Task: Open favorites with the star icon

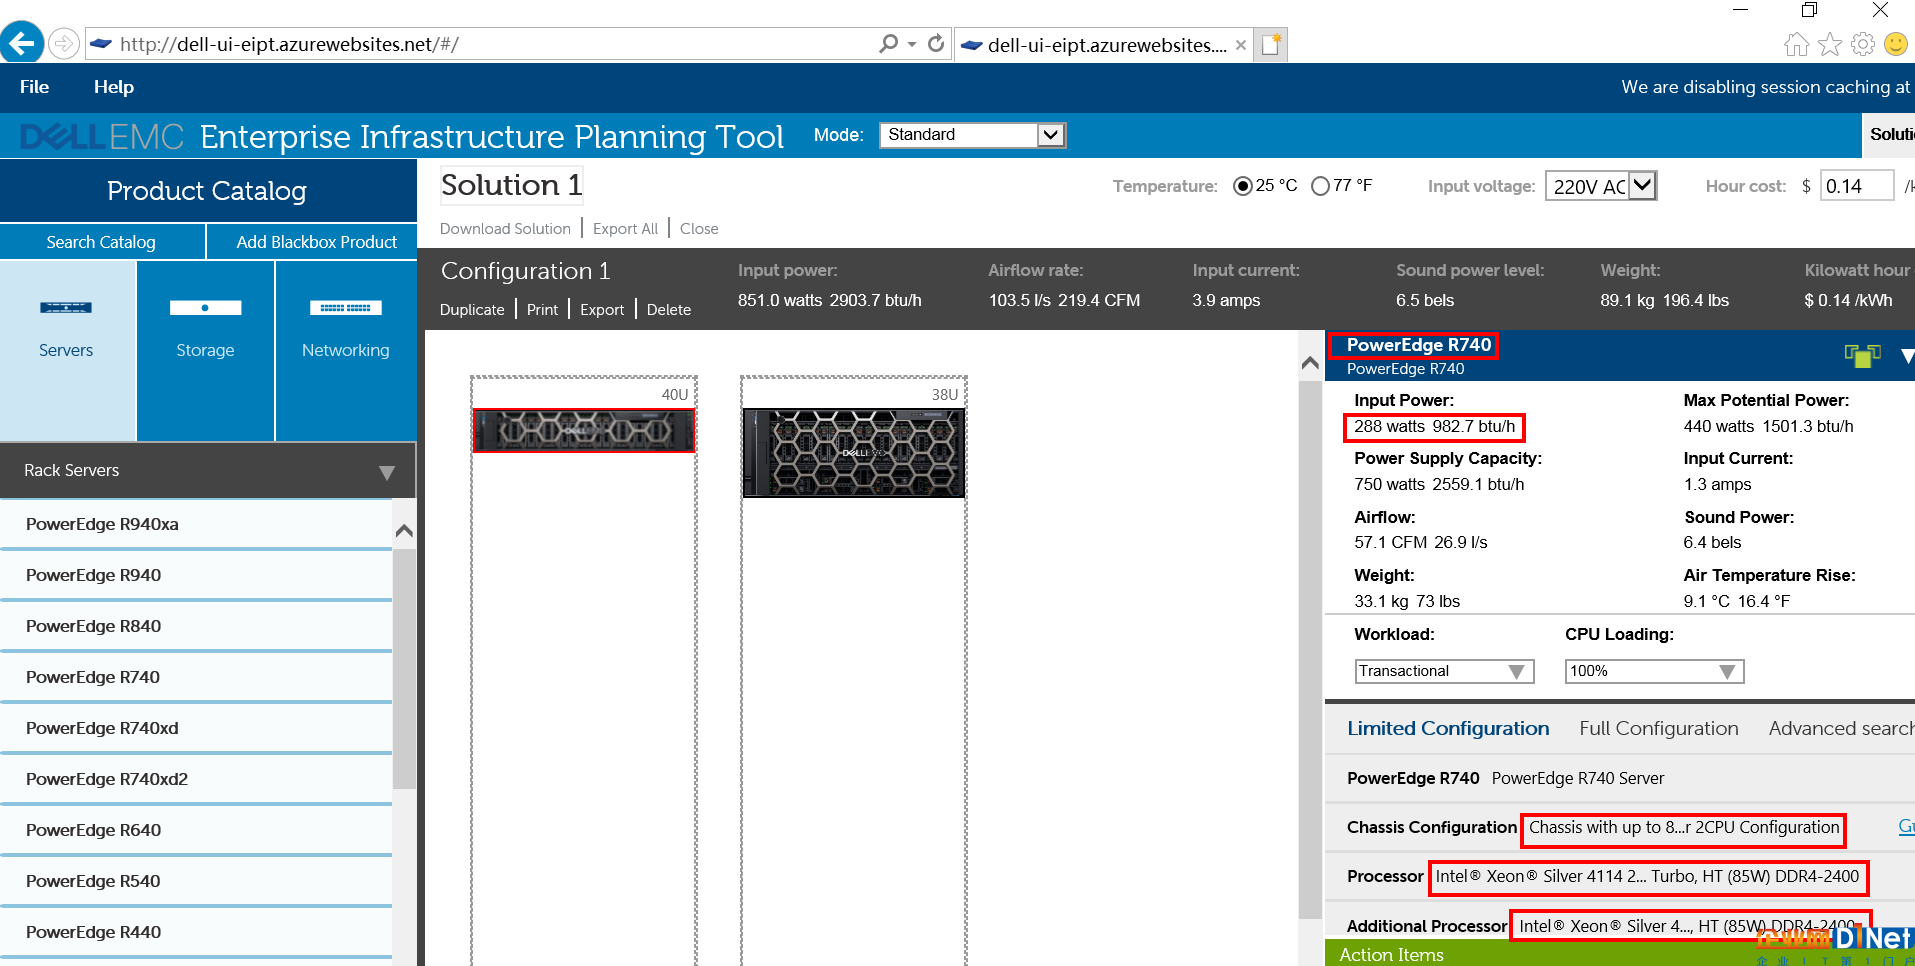Action: (1830, 44)
